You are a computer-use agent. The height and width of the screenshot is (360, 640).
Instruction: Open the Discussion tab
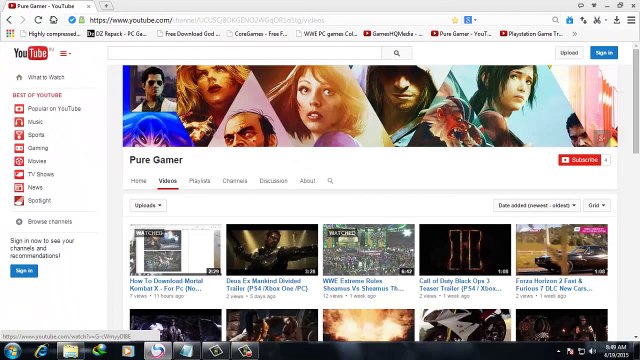pyautogui.click(x=273, y=181)
